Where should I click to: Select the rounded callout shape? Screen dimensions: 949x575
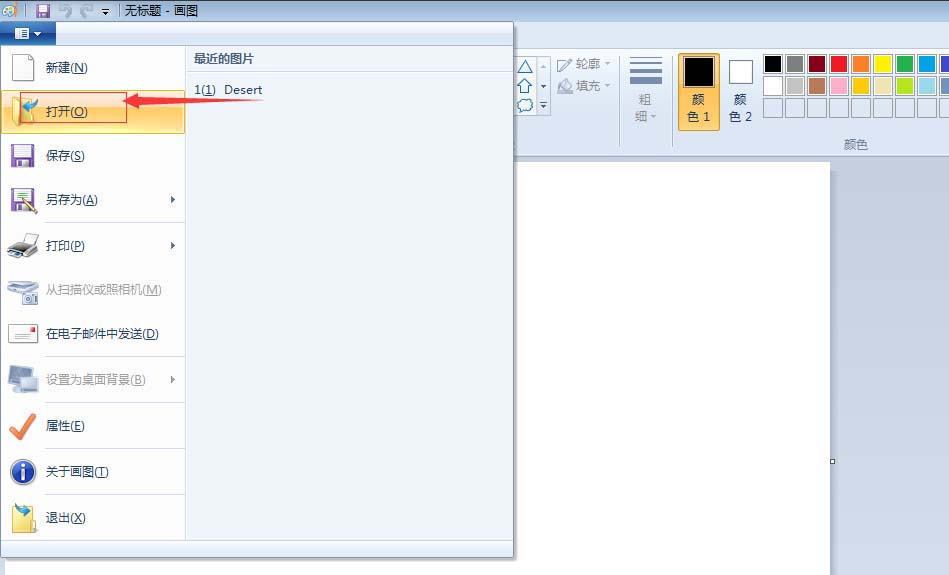click(x=525, y=105)
